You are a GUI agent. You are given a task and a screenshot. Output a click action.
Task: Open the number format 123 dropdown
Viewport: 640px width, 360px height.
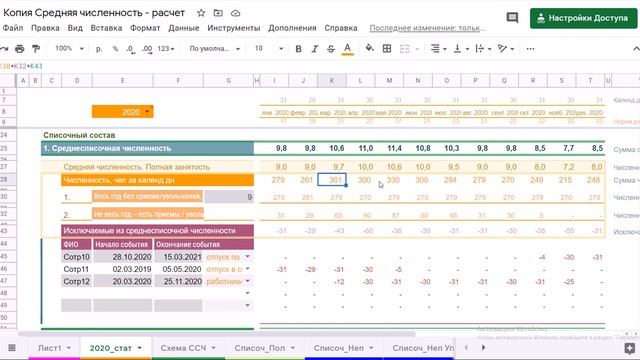point(166,49)
